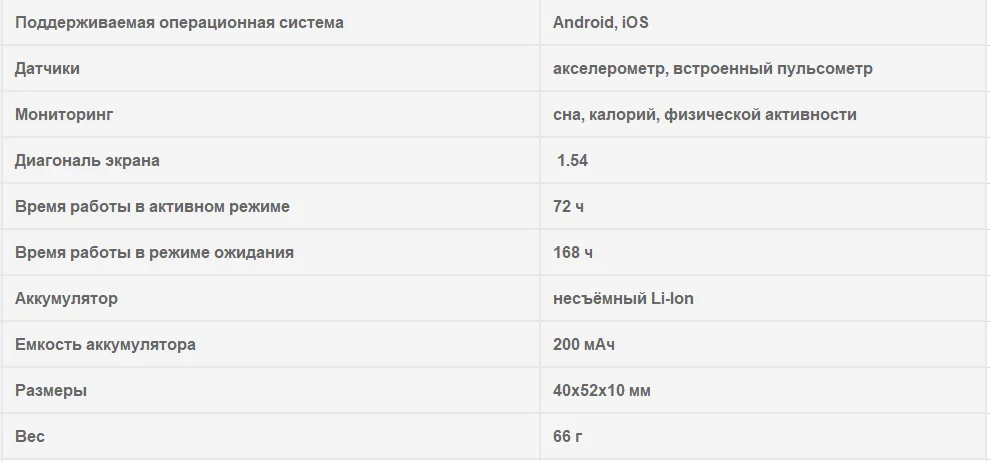Screen dimensions: 990x461
Task: Select the "200 мАч" capacity value
Action: pyautogui.click(x=584, y=345)
